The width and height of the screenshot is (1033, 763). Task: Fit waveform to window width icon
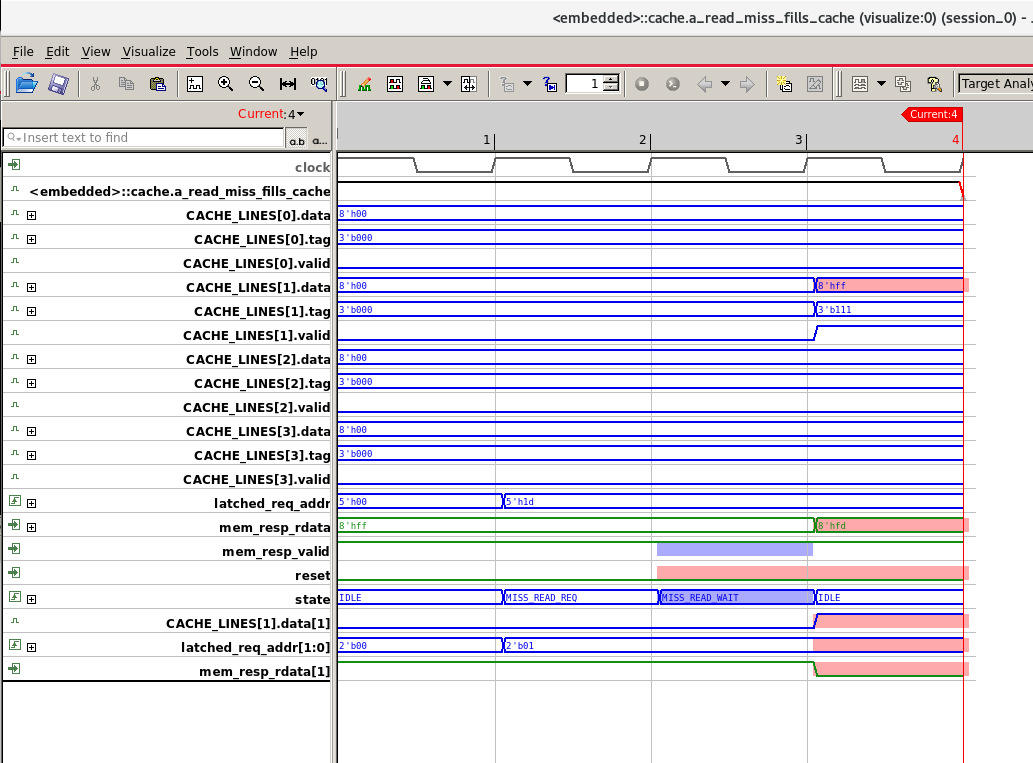tap(288, 84)
